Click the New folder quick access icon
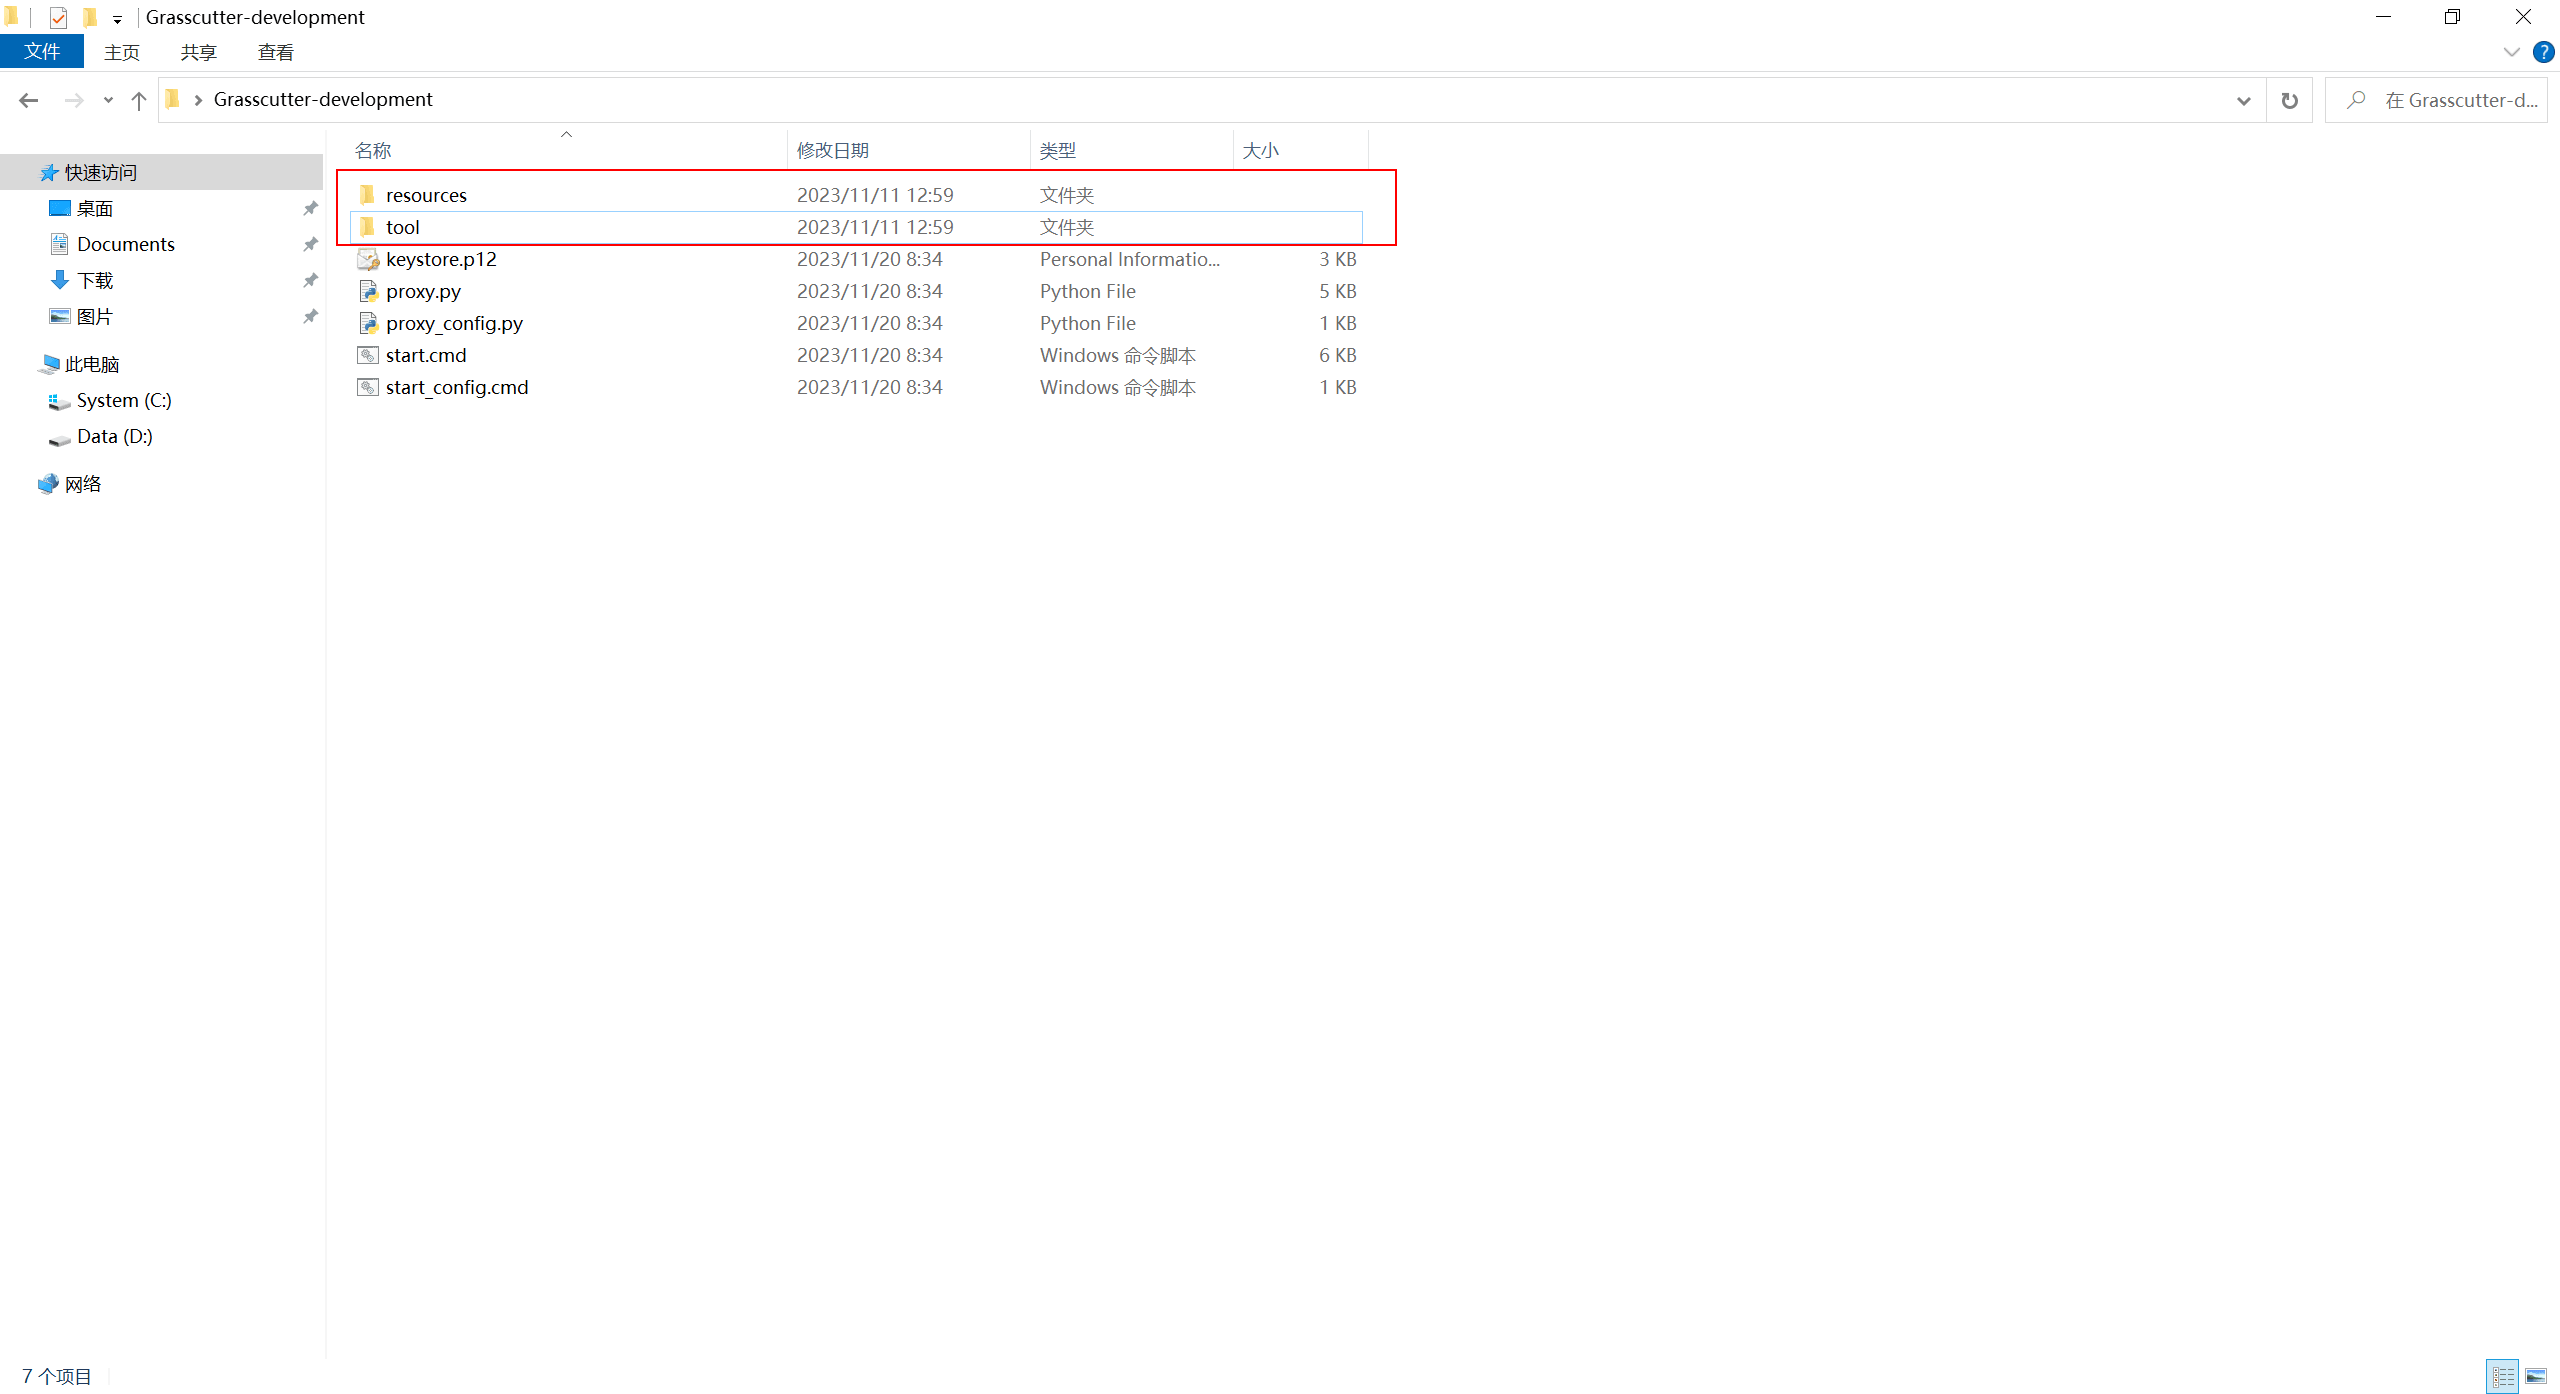2560x1394 pixels. 90,17
